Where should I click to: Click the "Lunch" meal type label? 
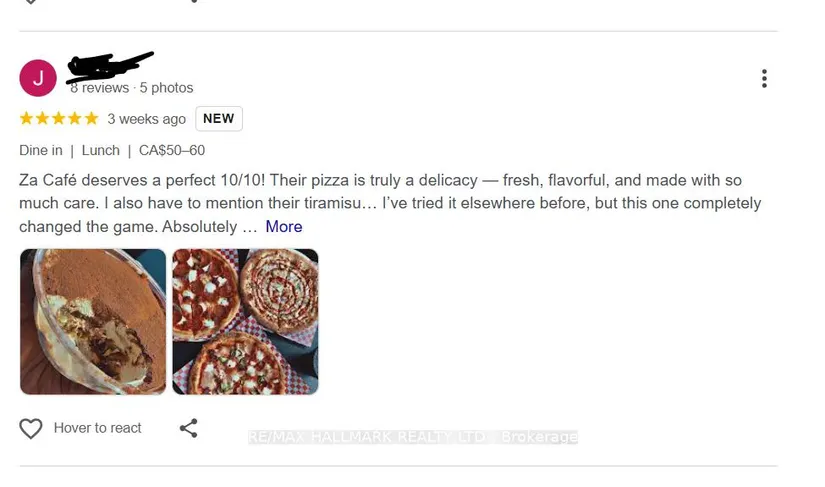click(x=100, y=150)
